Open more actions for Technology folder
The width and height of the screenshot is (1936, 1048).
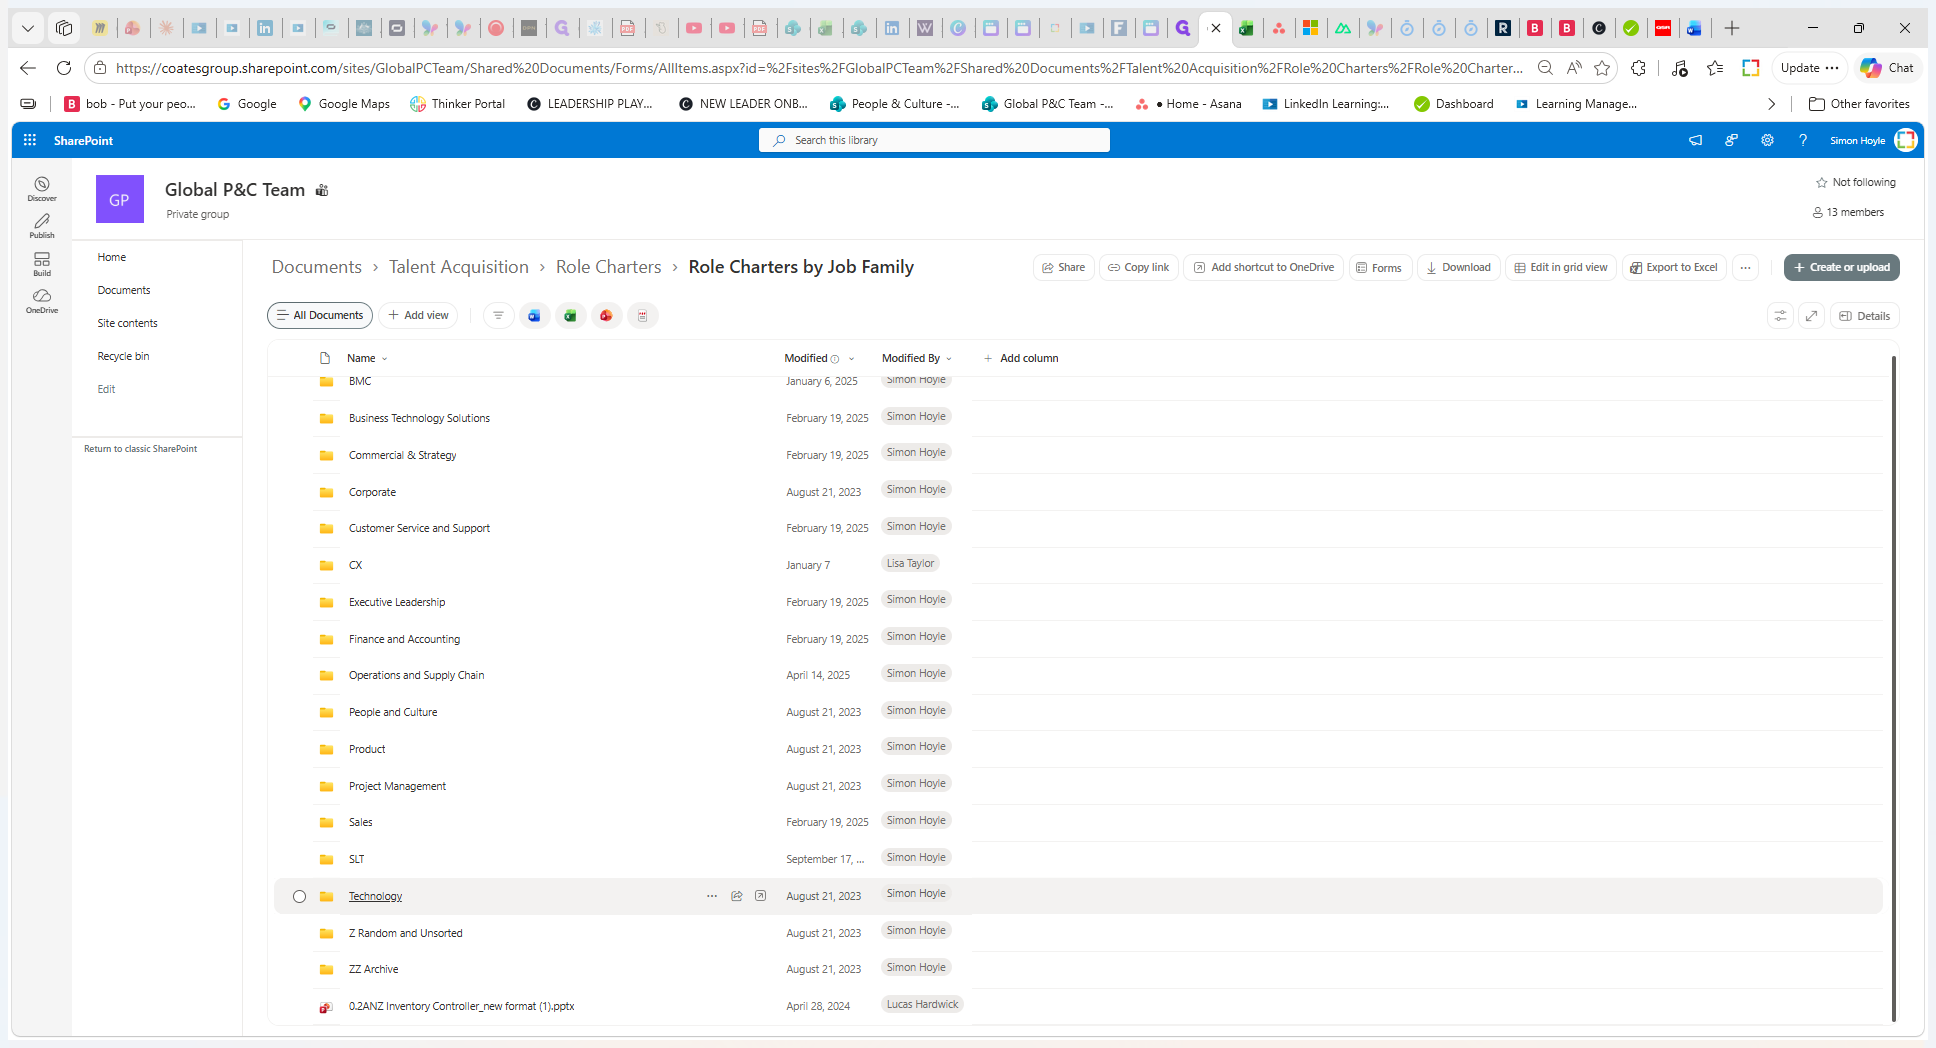pyautogui.click(x=712, y=896)
